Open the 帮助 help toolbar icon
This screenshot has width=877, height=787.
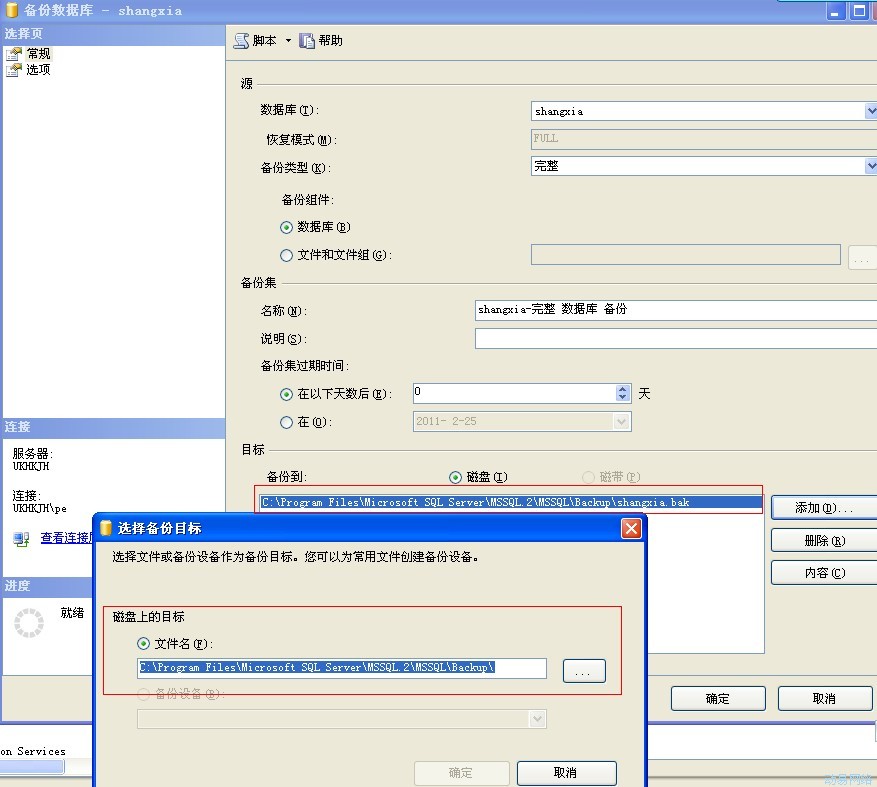tap(307, 41)
